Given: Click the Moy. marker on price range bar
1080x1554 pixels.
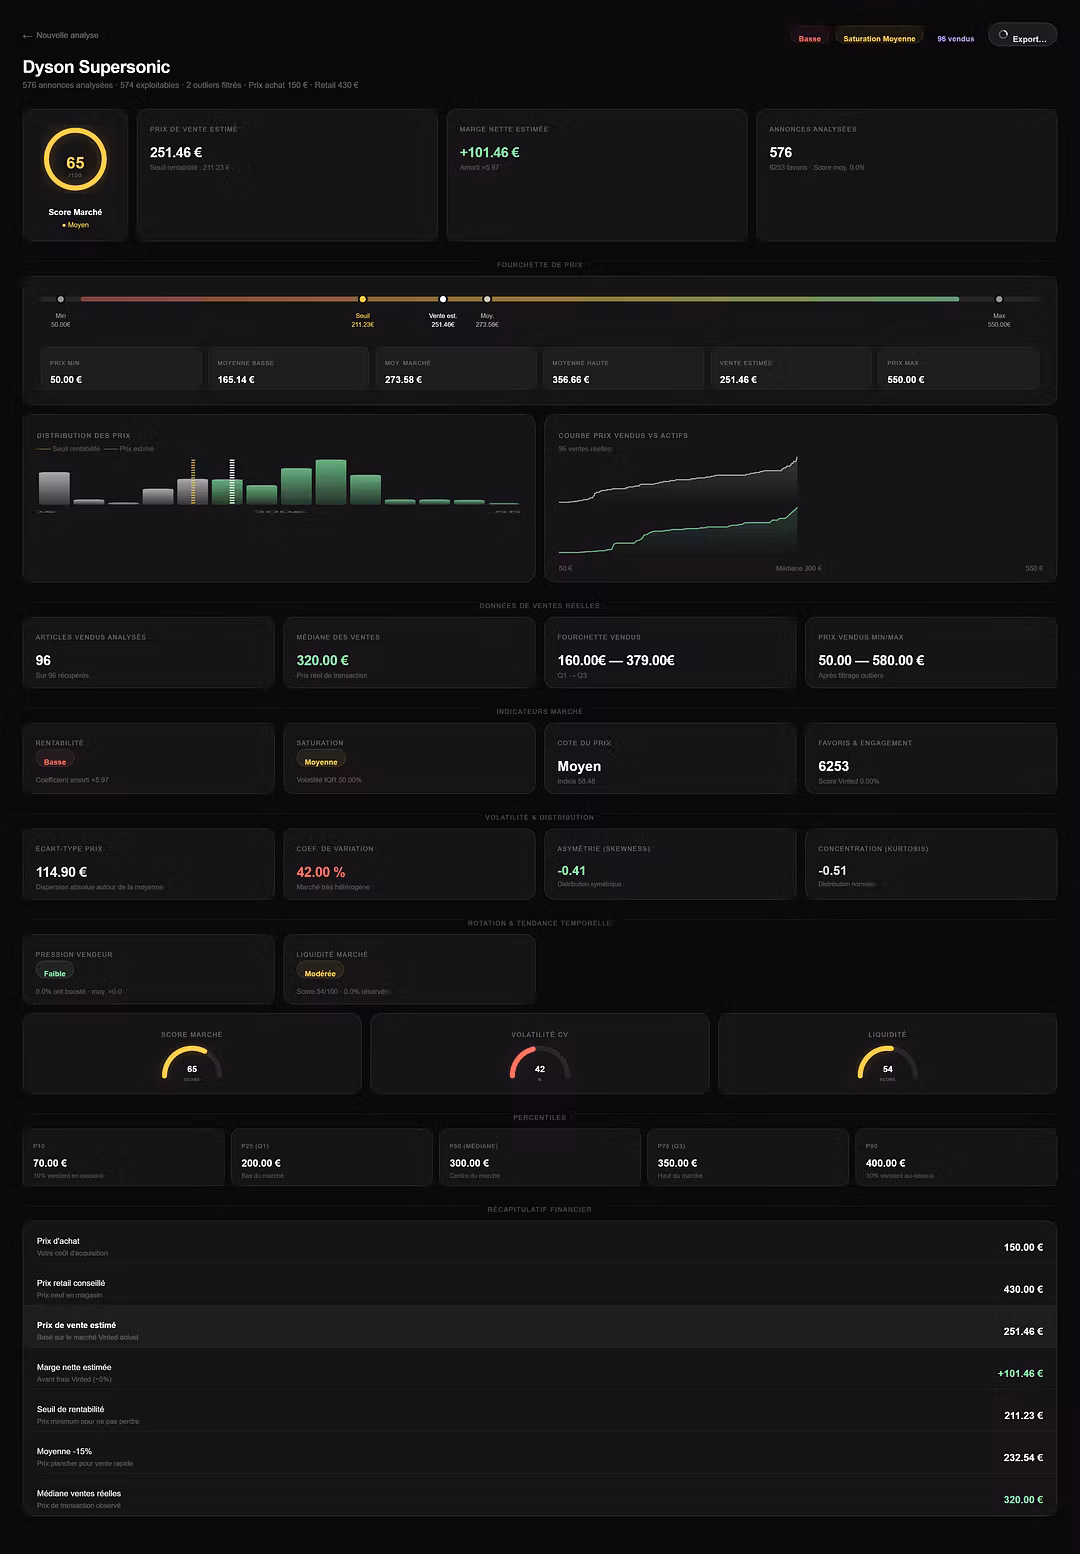Looking at the screenshot, I should 487,299.
